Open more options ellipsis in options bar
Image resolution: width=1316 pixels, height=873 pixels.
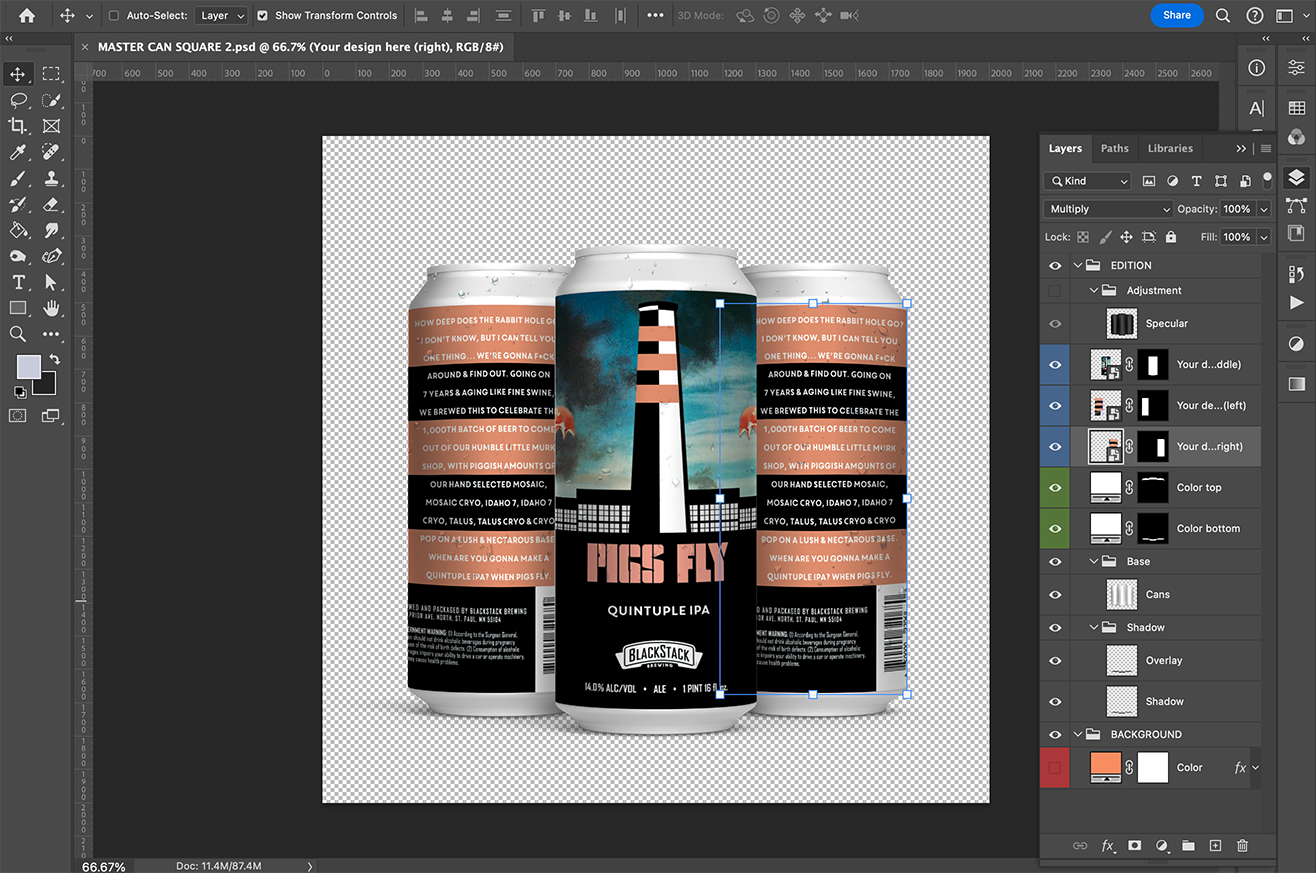[x=655, y=15]
